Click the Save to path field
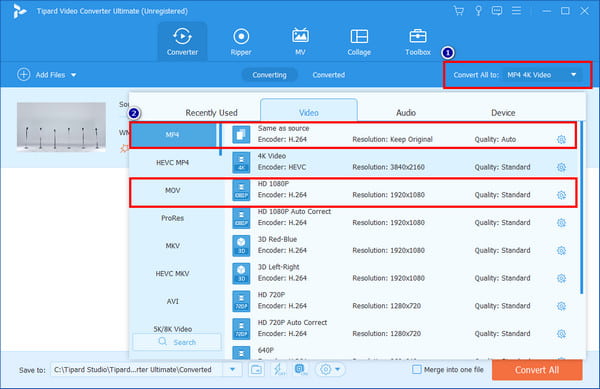 pos(138,369)
